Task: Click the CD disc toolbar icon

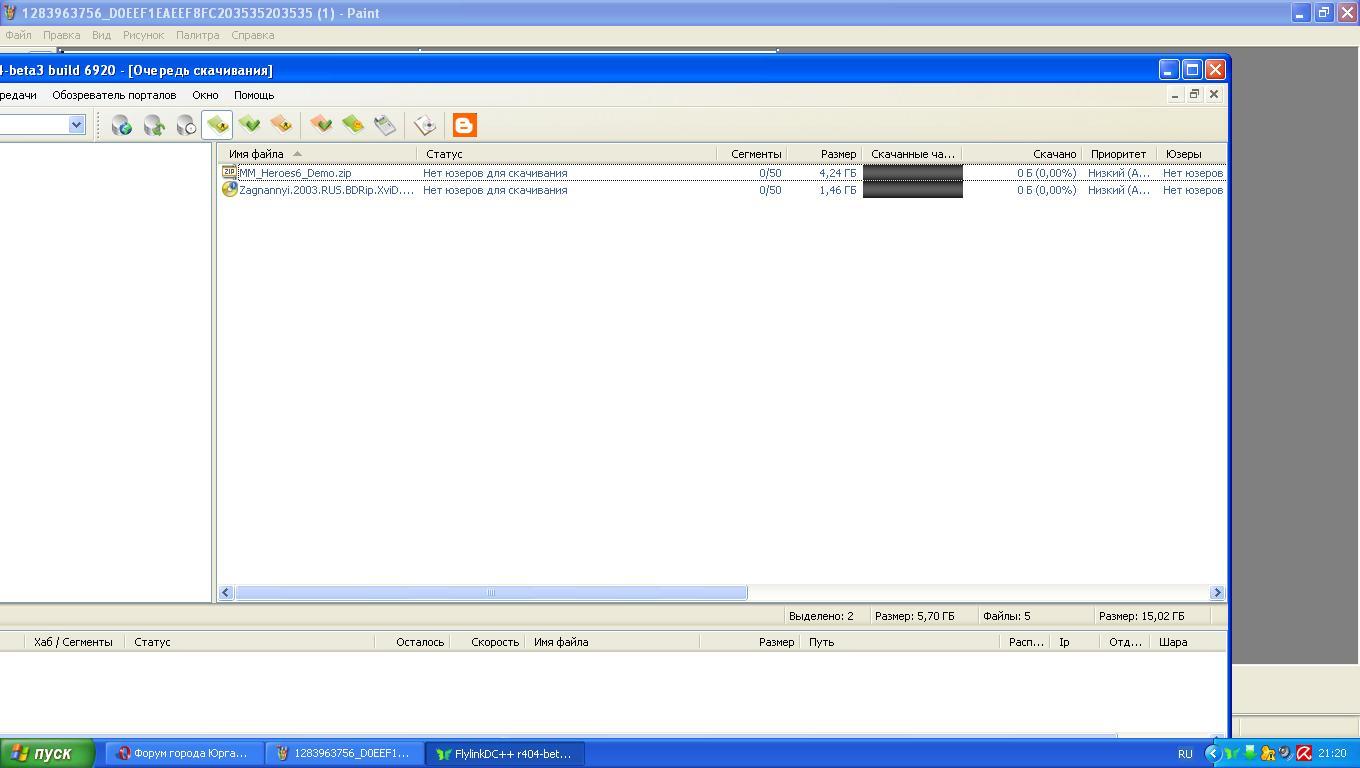Action: coord(425,125)
